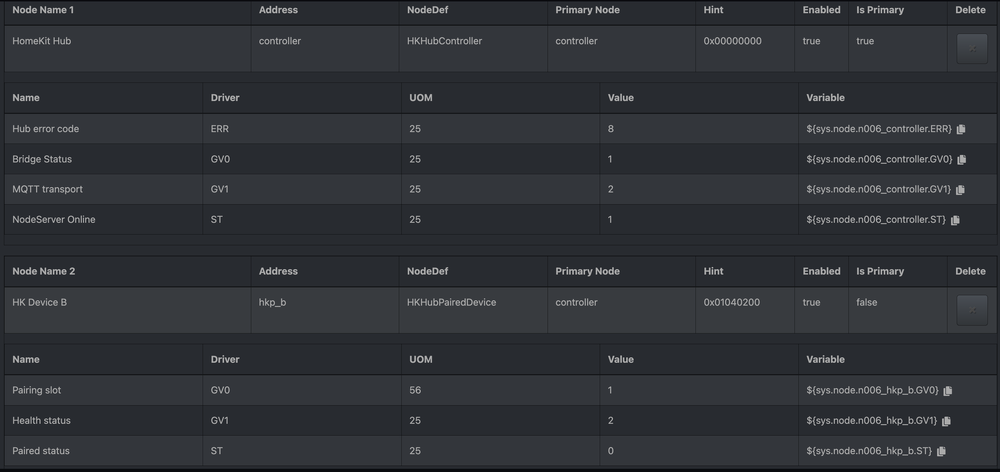Copy the NodeServer Online ST variable

pos(955,220)
